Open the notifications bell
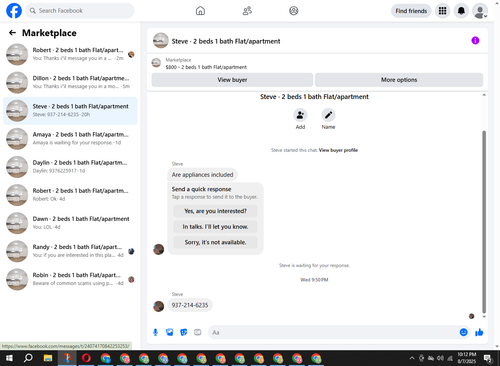Screen dimensions: 500x366 461,11
